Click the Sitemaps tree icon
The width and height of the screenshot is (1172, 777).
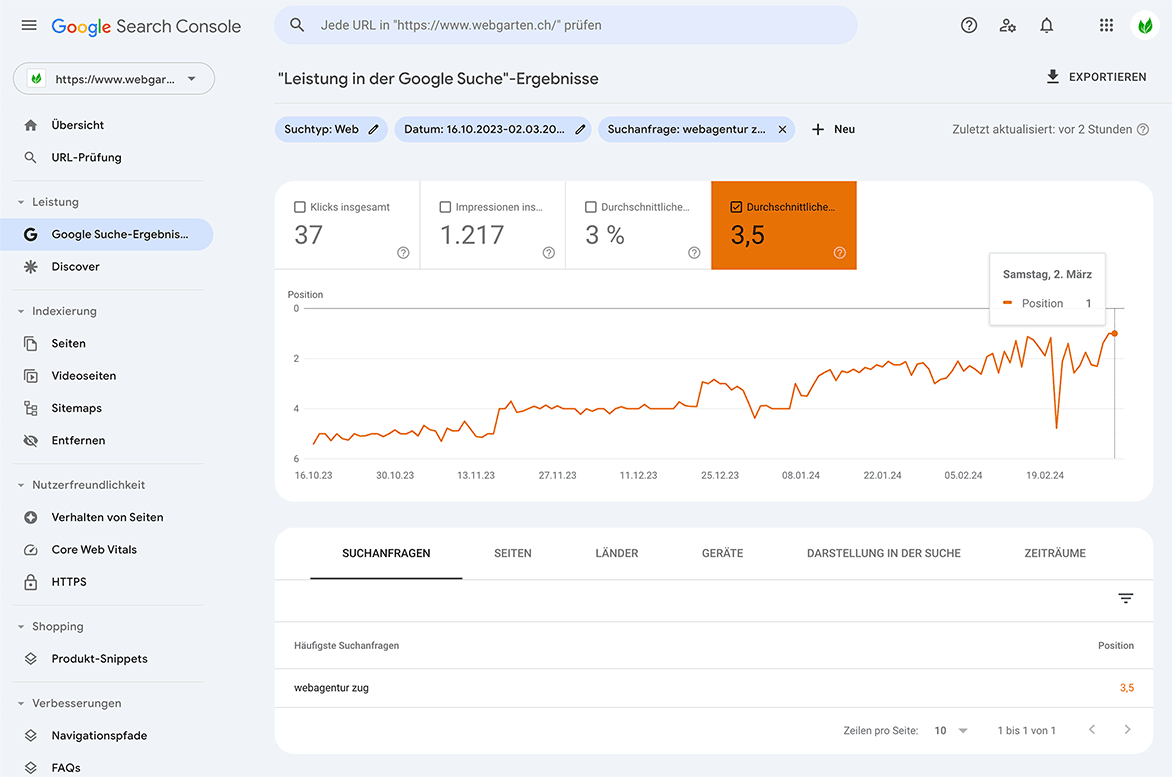click(31, 408)
